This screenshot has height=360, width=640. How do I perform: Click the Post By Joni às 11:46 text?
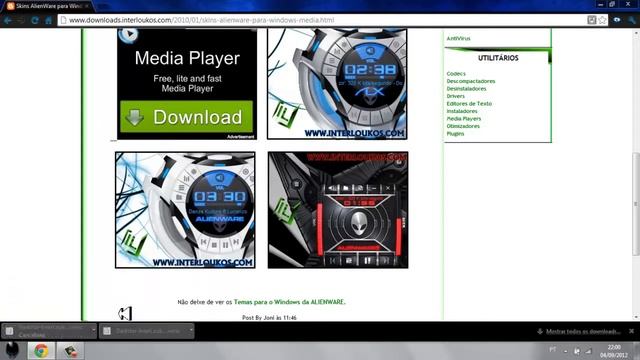pos(269,318)
